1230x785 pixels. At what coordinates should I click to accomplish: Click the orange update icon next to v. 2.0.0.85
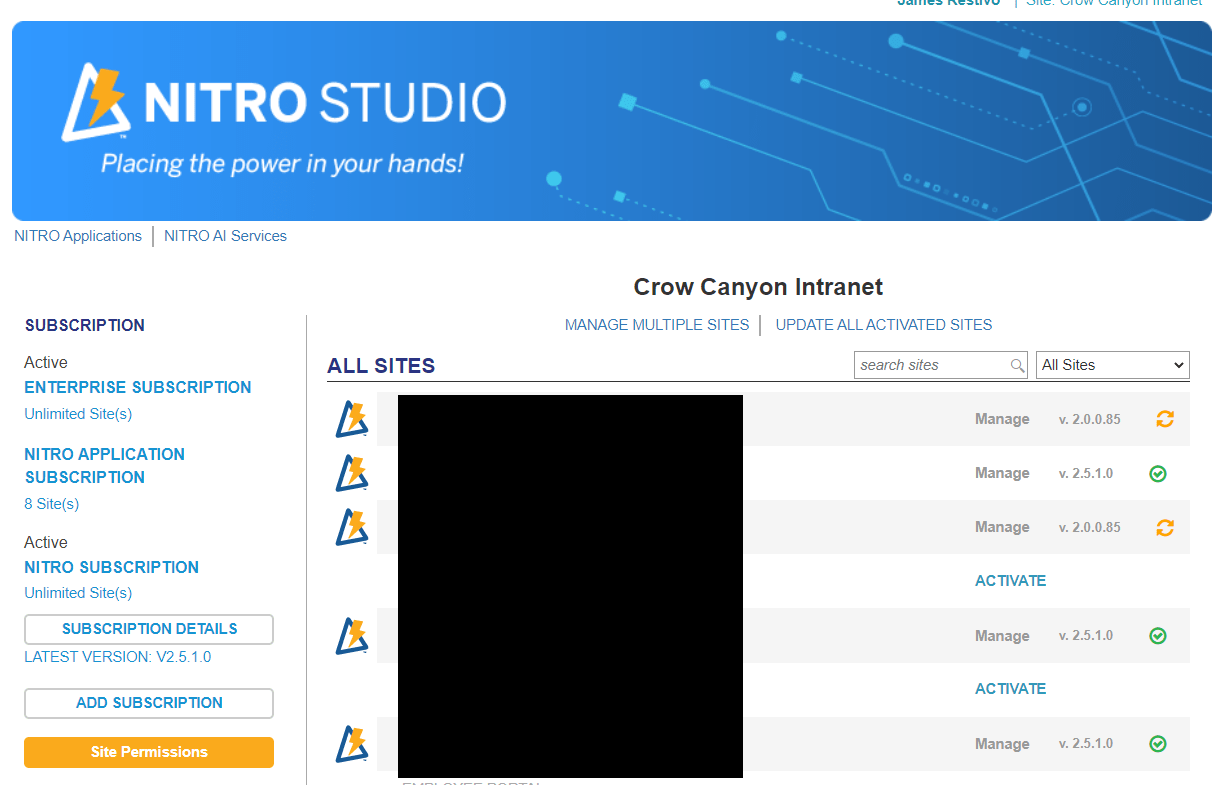pyautogui.click(x=1165, y=419)
